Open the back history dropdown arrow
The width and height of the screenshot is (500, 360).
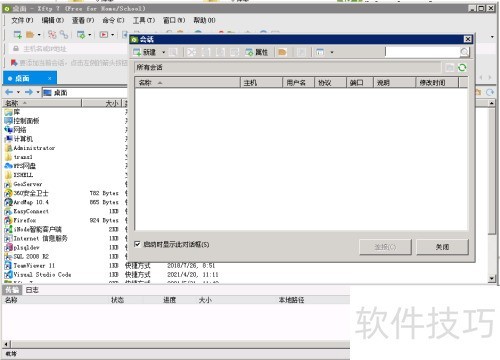(18, 92)
